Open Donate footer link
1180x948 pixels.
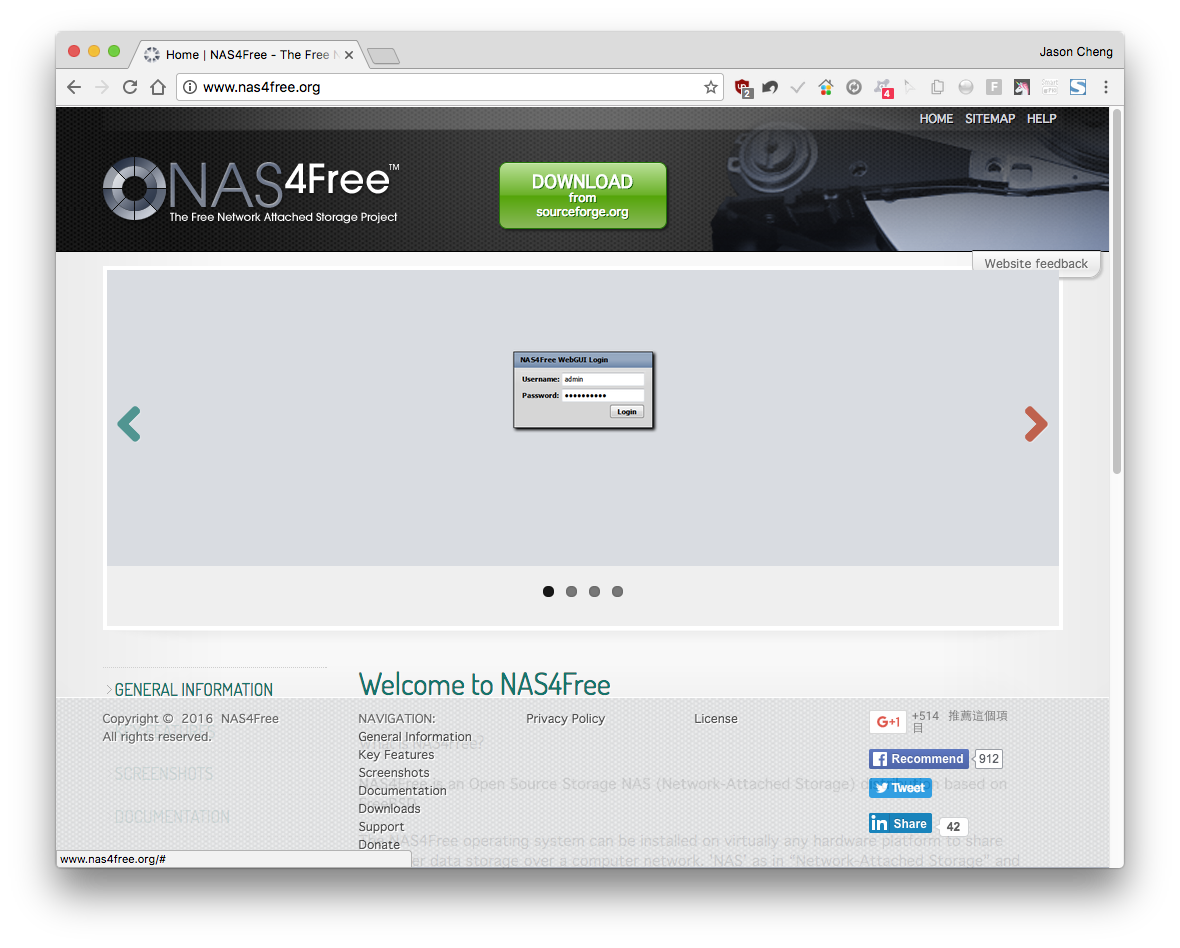379,844
